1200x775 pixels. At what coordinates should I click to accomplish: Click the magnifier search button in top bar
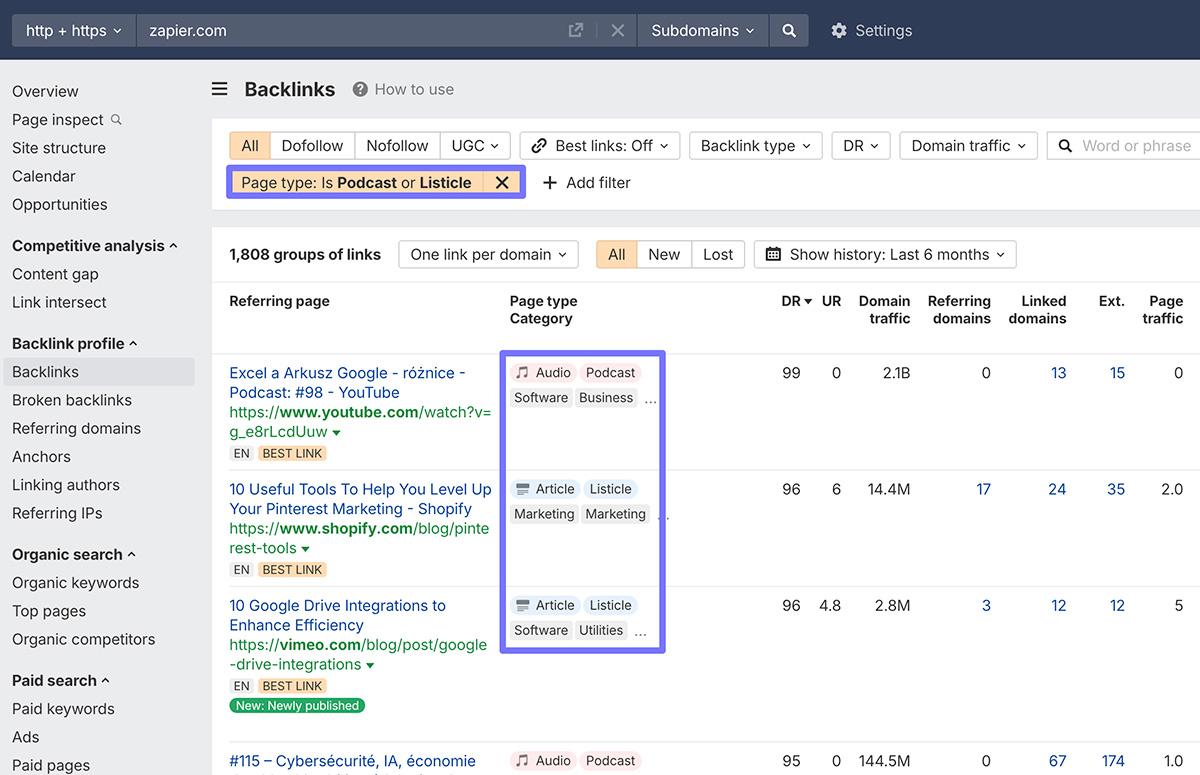pos(789,31)
